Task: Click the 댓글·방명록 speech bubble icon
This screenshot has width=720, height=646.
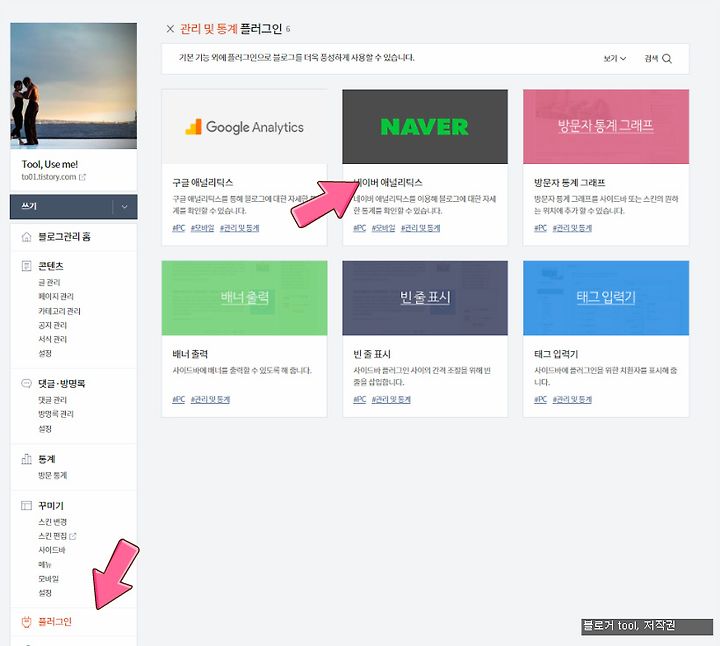Action: coord(27,383)
